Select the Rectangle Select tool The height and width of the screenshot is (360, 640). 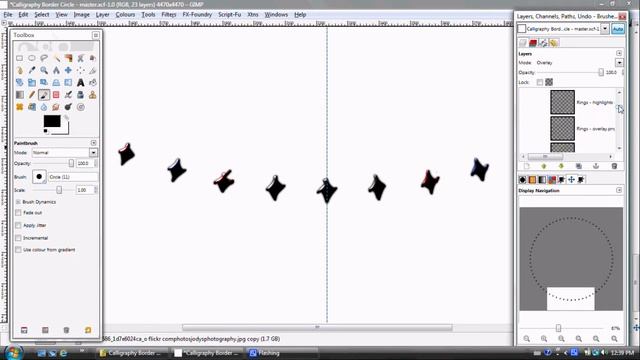(x=20, y=58)
